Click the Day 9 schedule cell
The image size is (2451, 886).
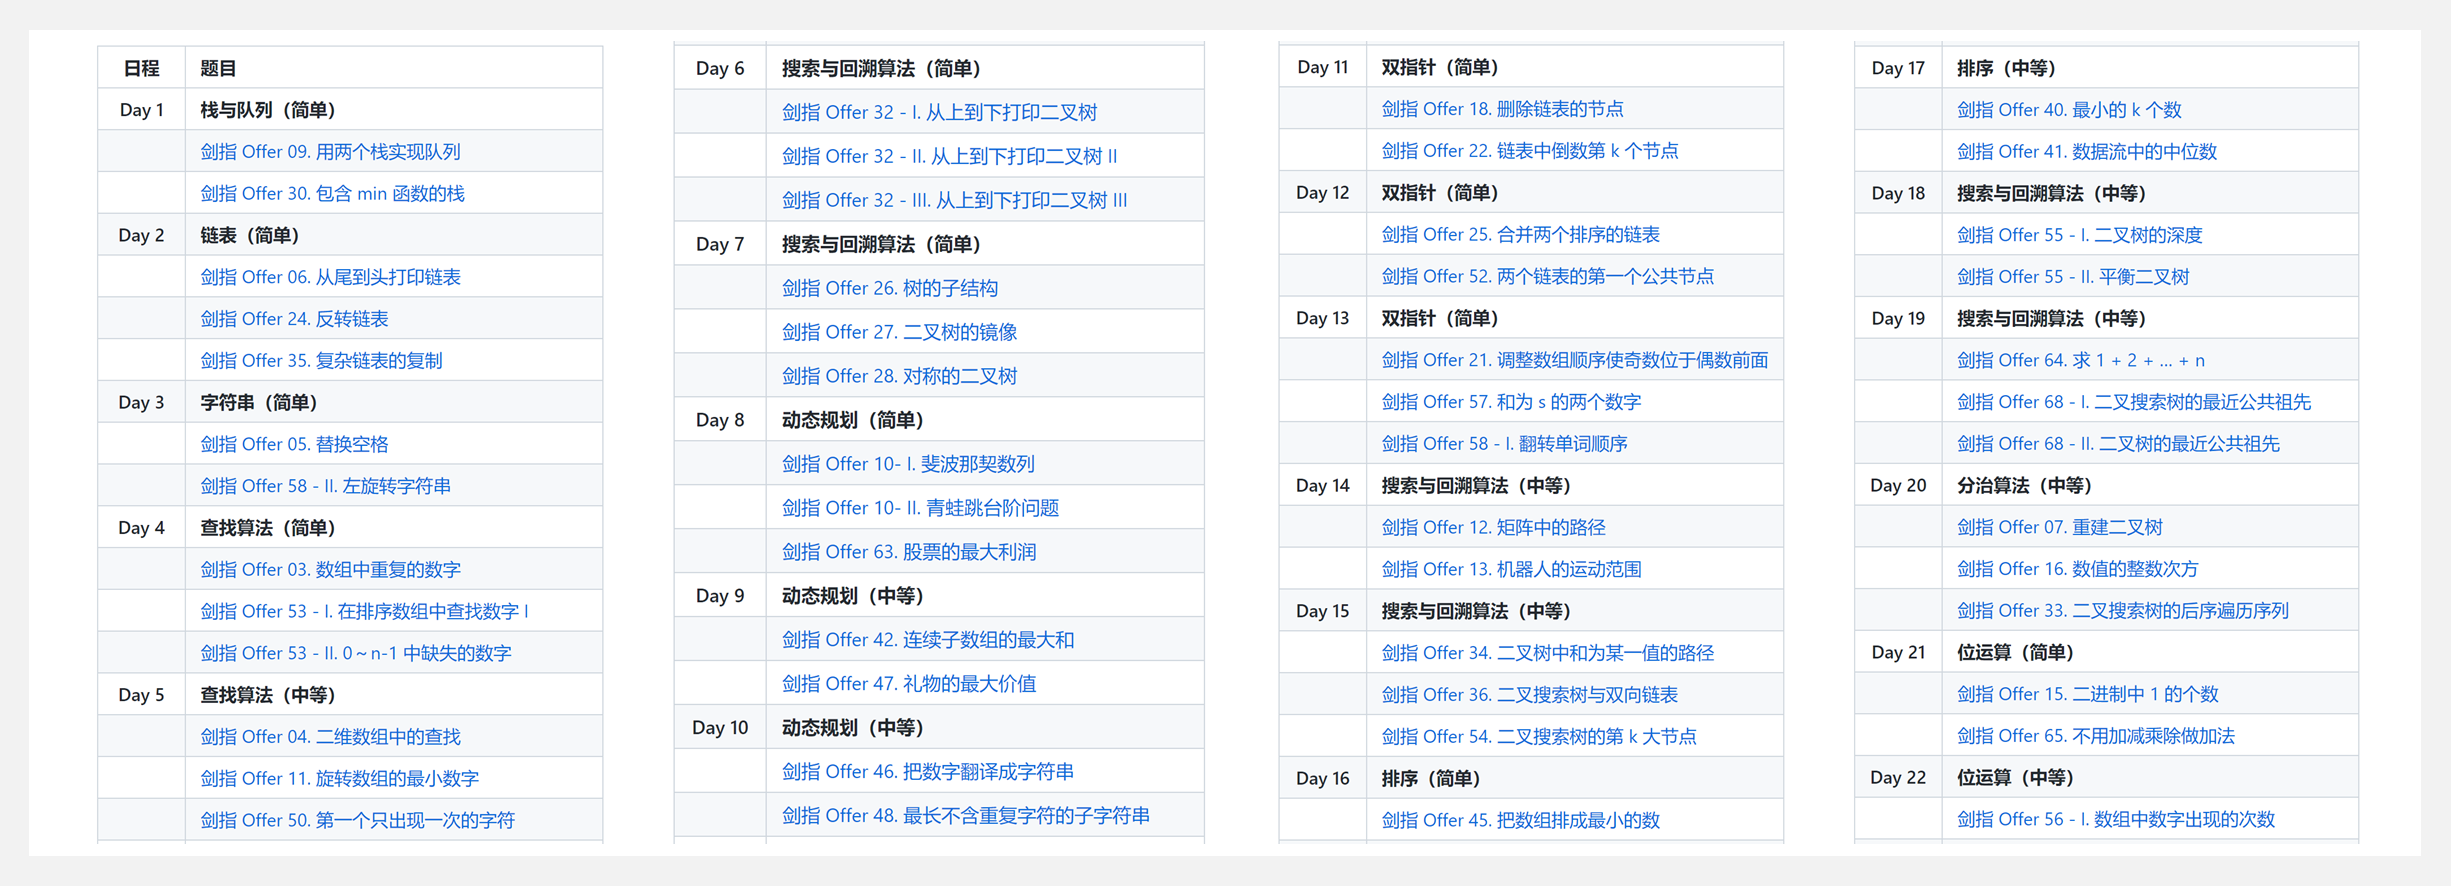click(x=720, y=596)
